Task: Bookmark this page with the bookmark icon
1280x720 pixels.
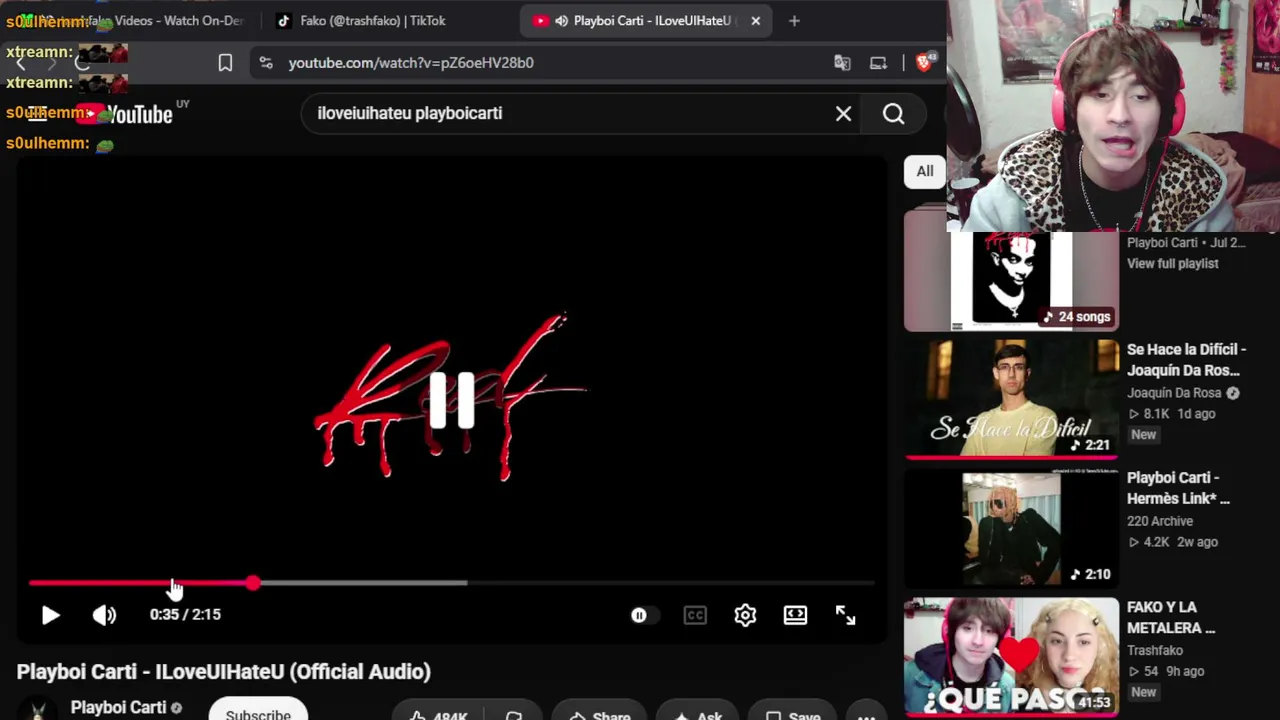Action: (x=225, y=63)
